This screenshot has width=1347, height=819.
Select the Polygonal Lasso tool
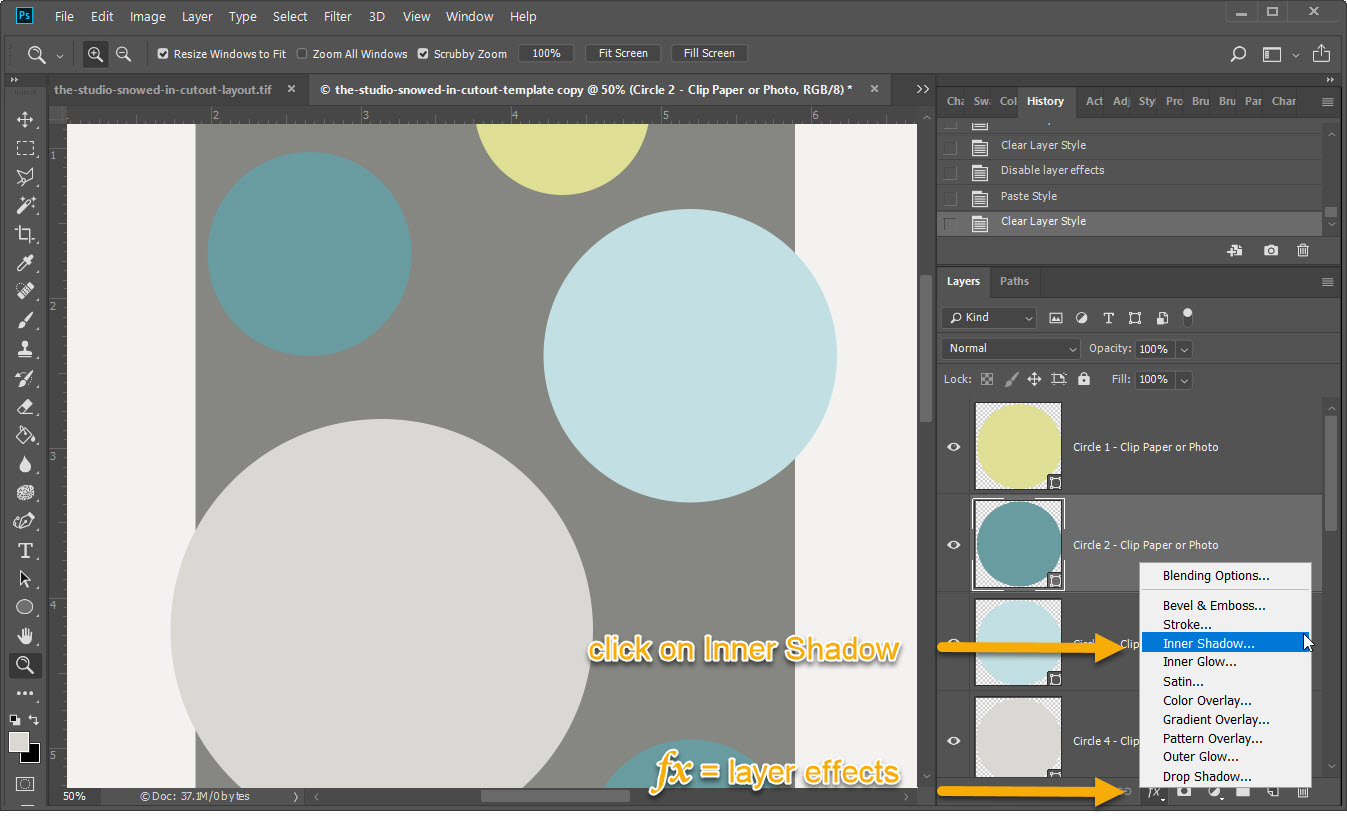pyautogui.click(x=25, y=177)
